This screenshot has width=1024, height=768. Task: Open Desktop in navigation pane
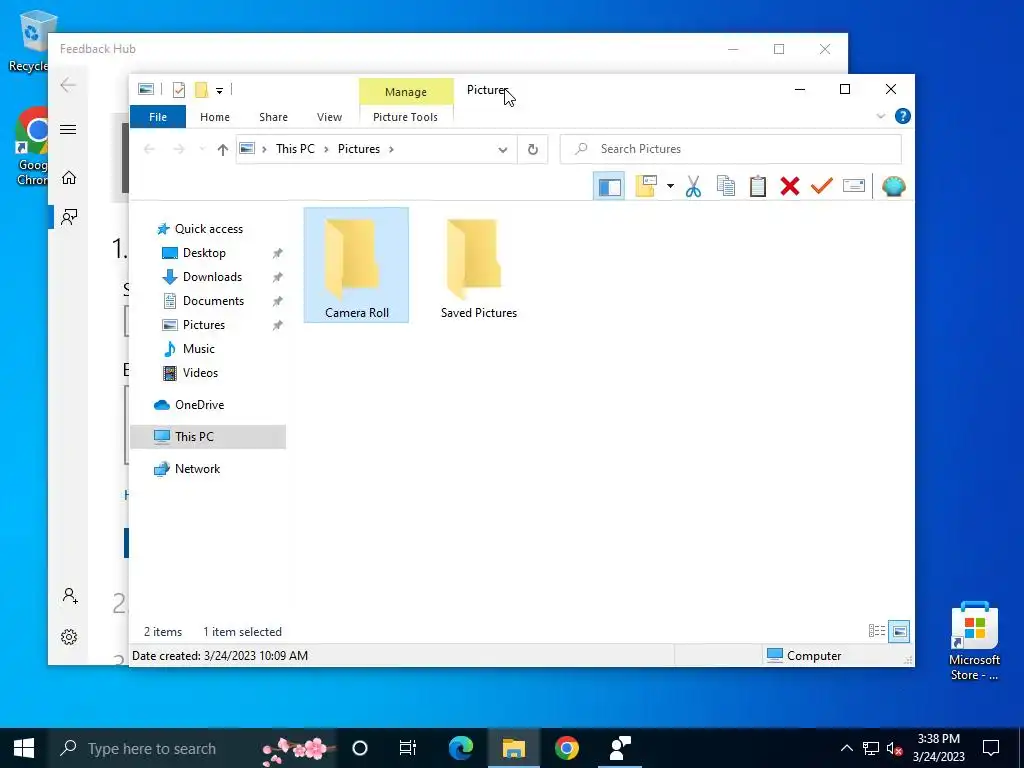coord(204,253)
